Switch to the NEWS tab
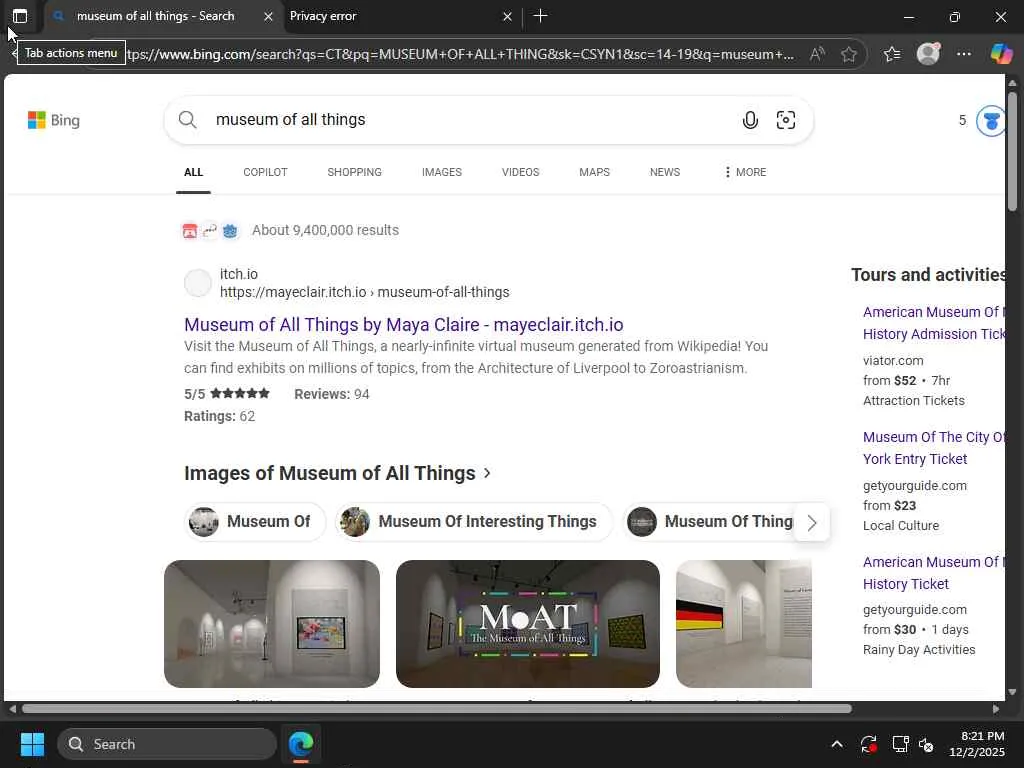 pos(665,172)
